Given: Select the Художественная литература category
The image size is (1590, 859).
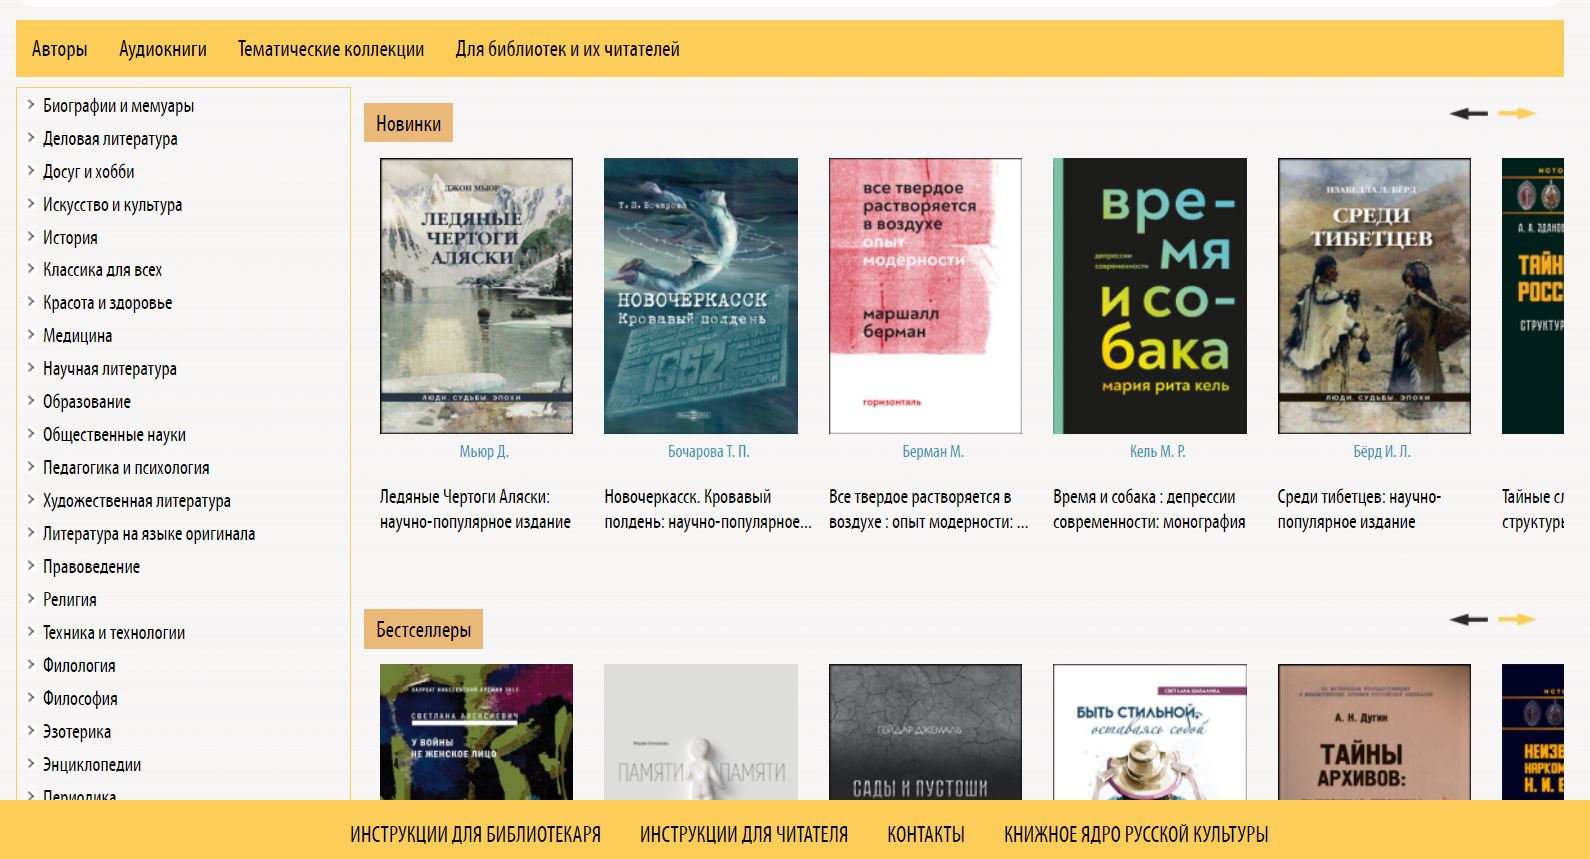Looking at the screenshot, I should coord(137,501).
